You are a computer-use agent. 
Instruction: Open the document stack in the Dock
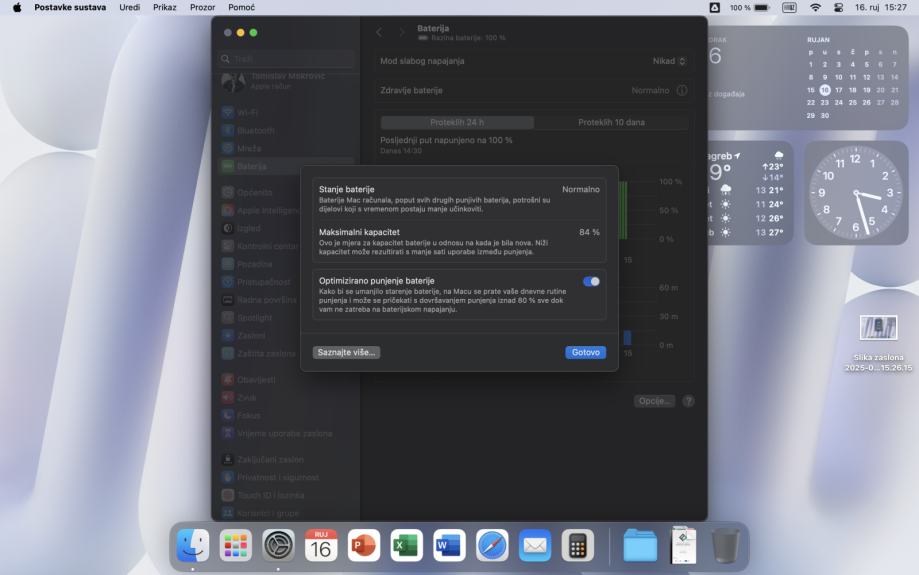point(683,546)
